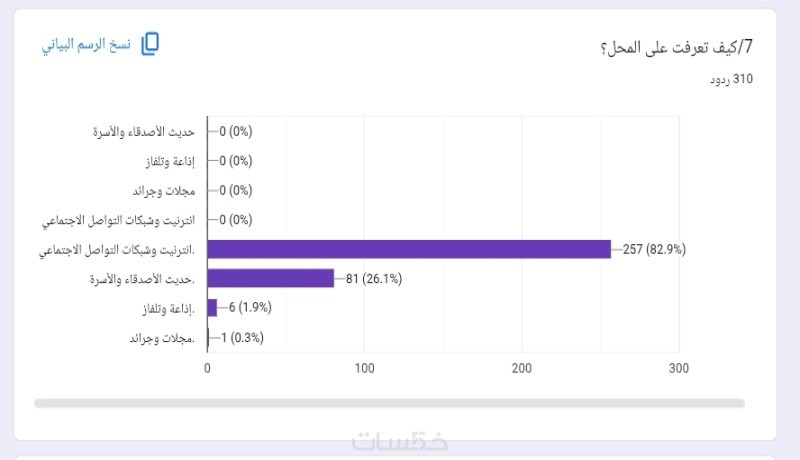Click the top مجلات وجرائد label with 0%
800x460 pixels.
[164, 191]
